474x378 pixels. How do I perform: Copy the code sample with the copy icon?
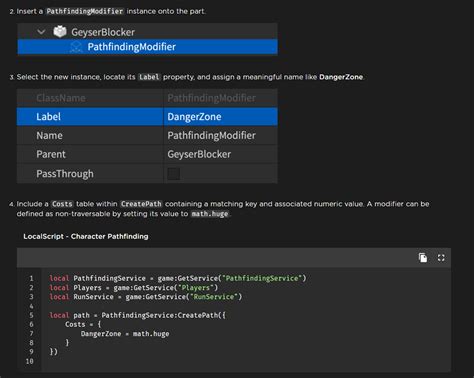point(423,258)
